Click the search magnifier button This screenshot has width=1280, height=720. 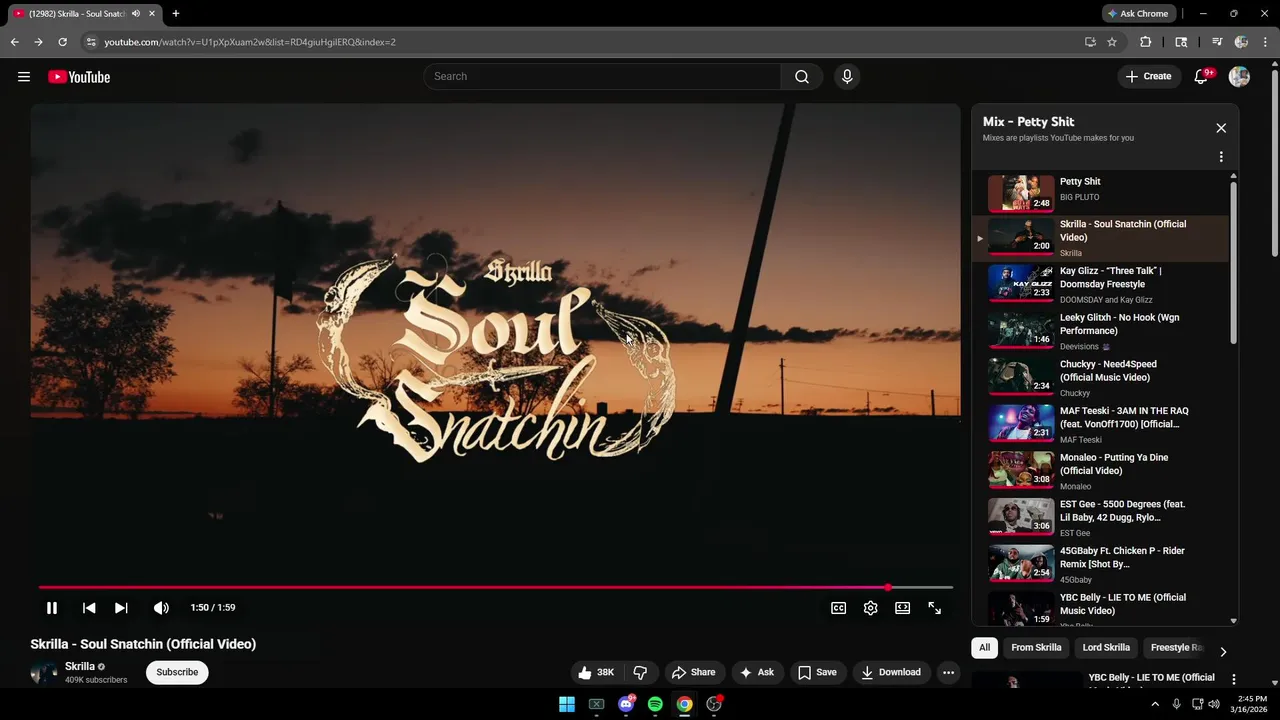(802, 77)
